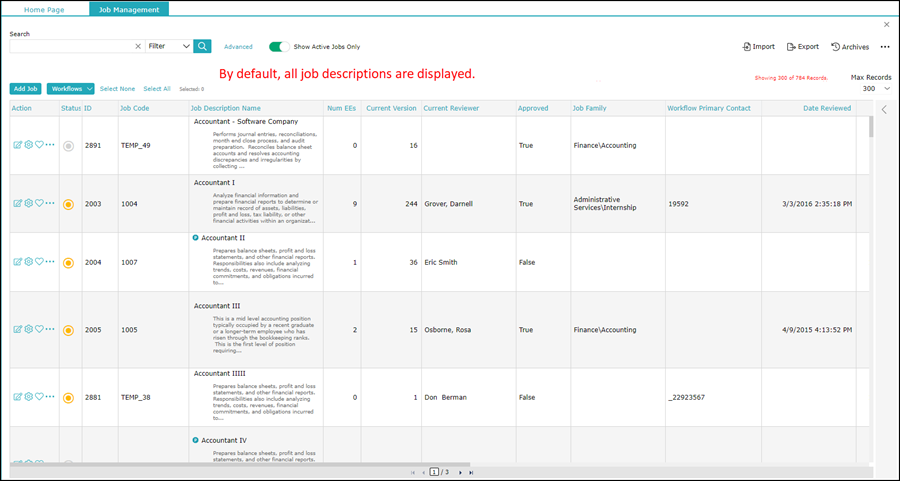The width and height of the screenshot is (900, 481).
Task: Open the Archives view
Action: pyautogui.click(x=850, y=46)
